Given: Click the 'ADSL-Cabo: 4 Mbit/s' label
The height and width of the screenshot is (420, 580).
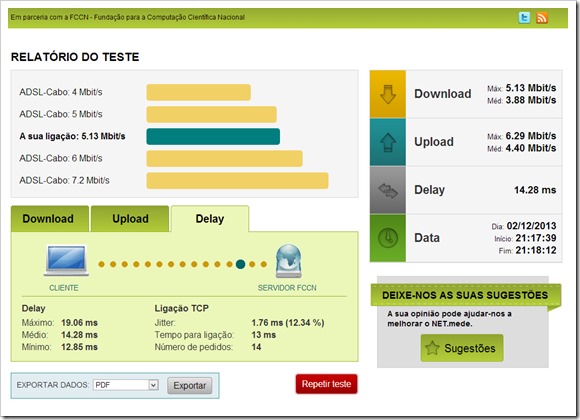Looking at the screenshot, I should click(x=61, y=92).
